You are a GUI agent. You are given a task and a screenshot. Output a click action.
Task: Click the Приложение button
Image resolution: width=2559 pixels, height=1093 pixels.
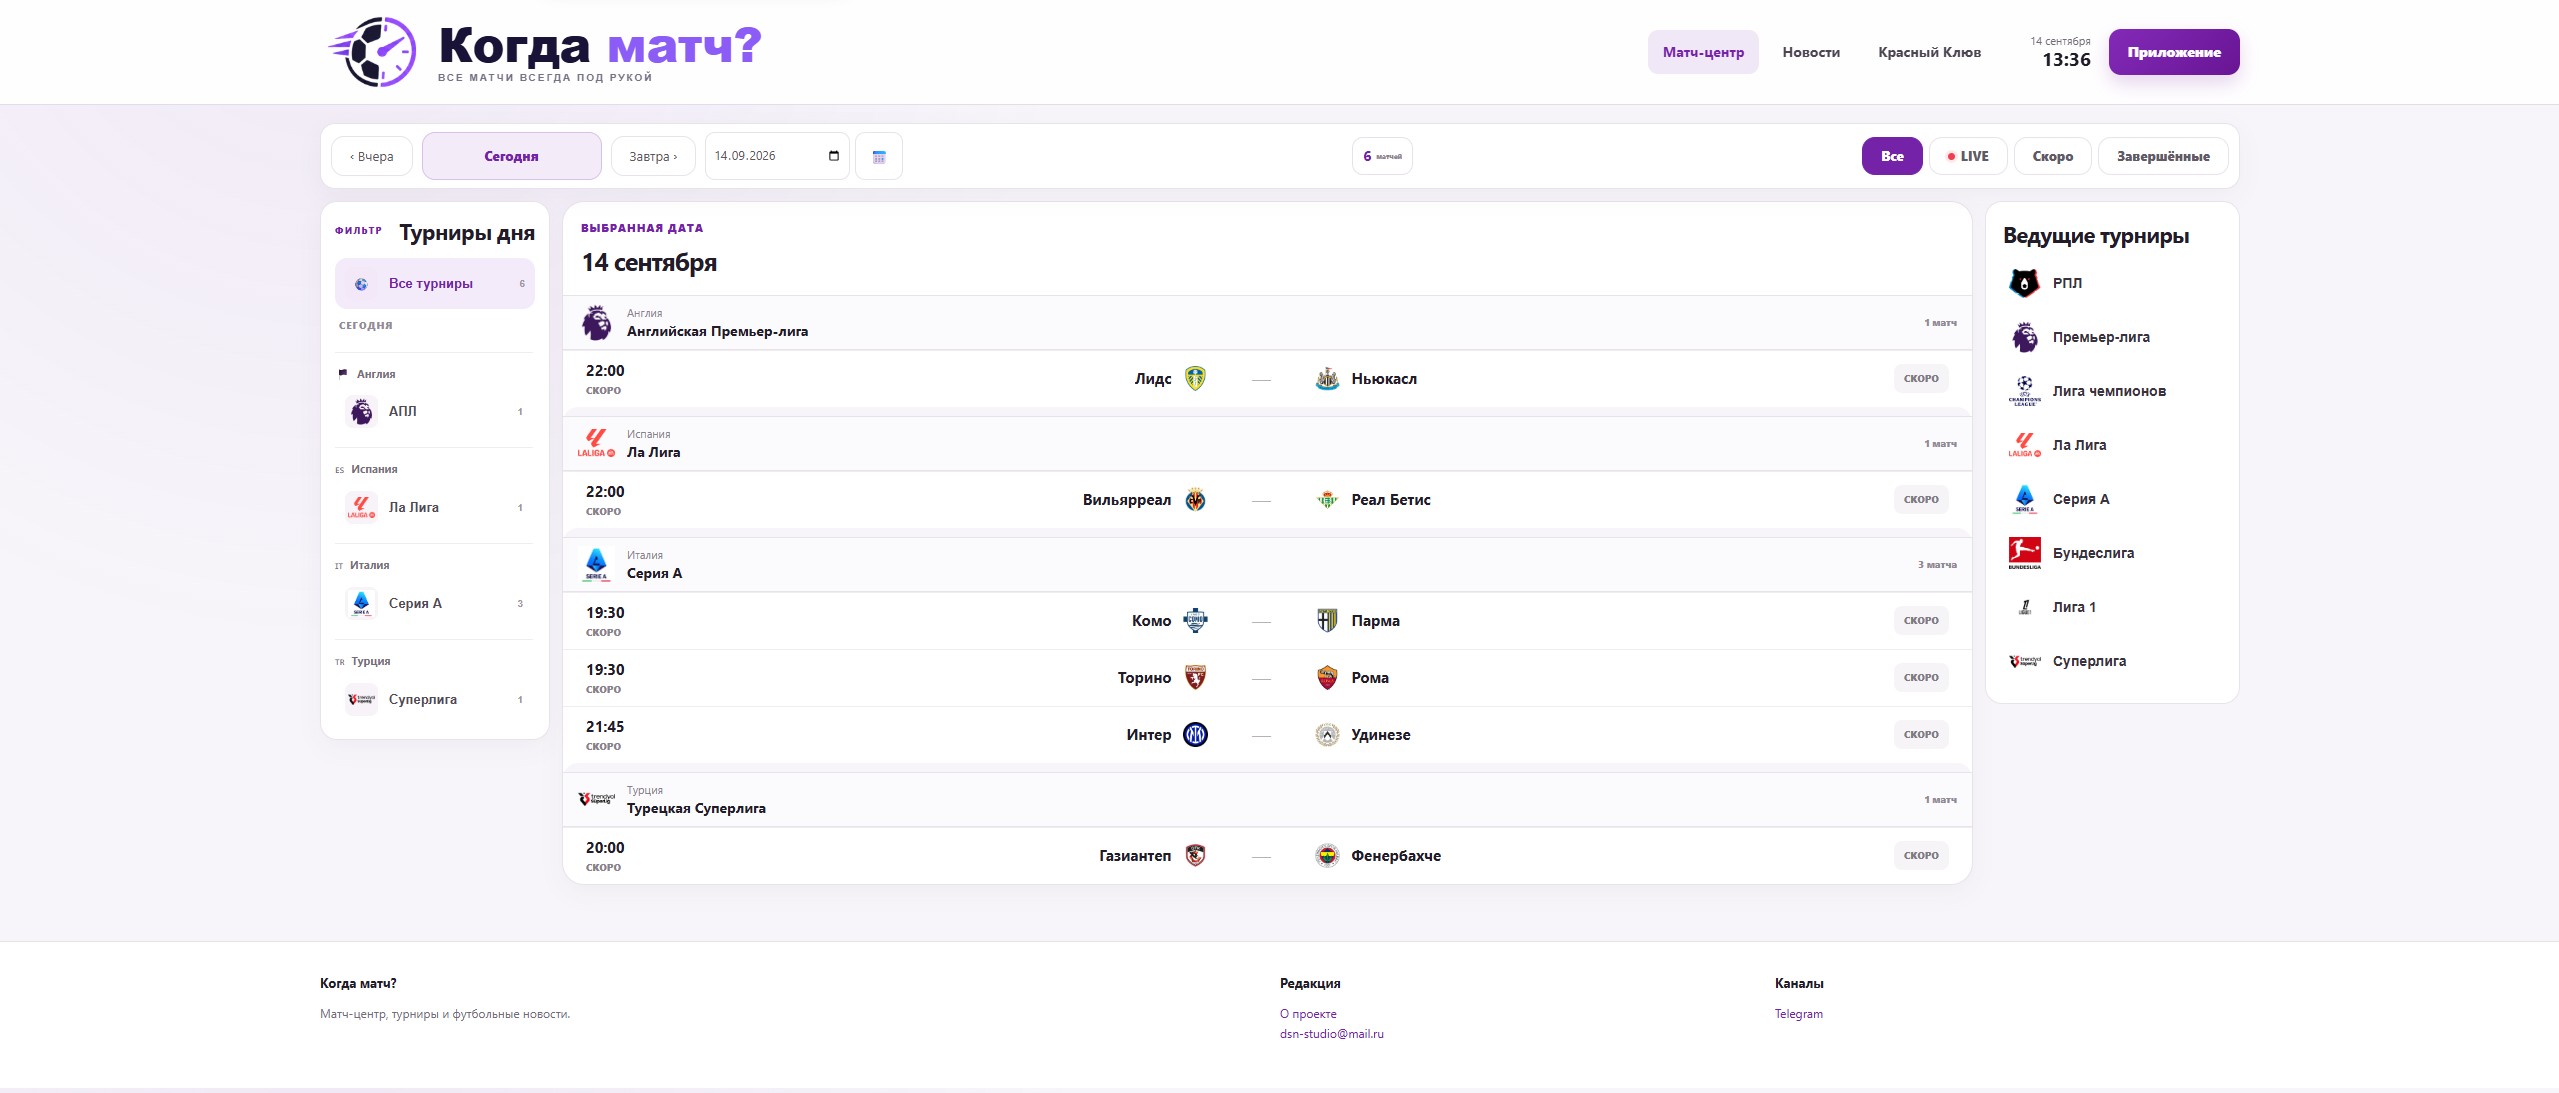point(2174,52)
